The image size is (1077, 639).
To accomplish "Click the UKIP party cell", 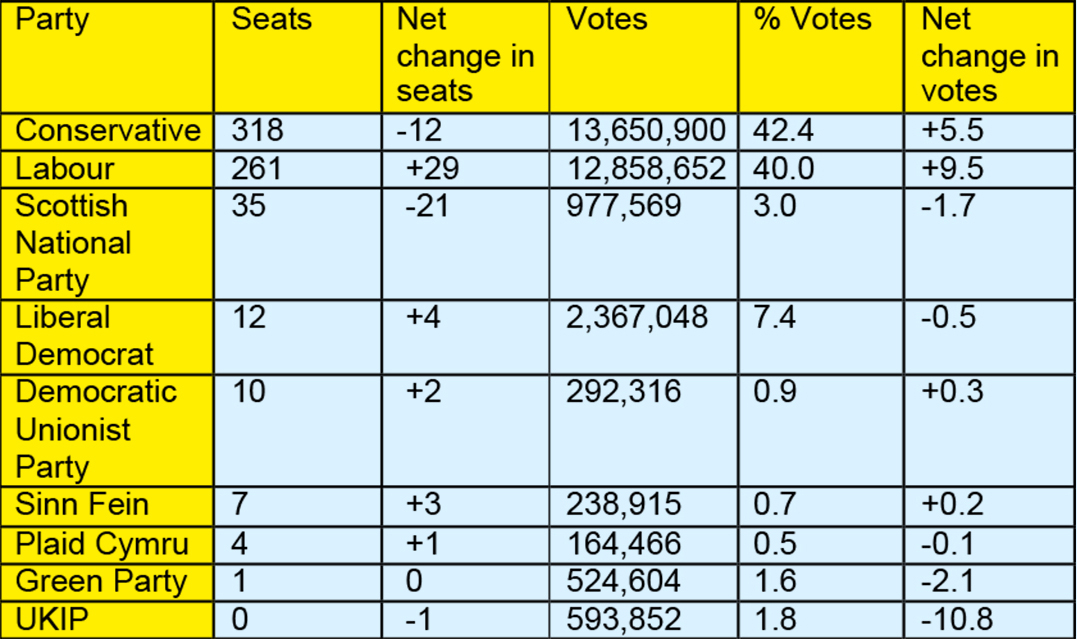I will click(107, 620).
